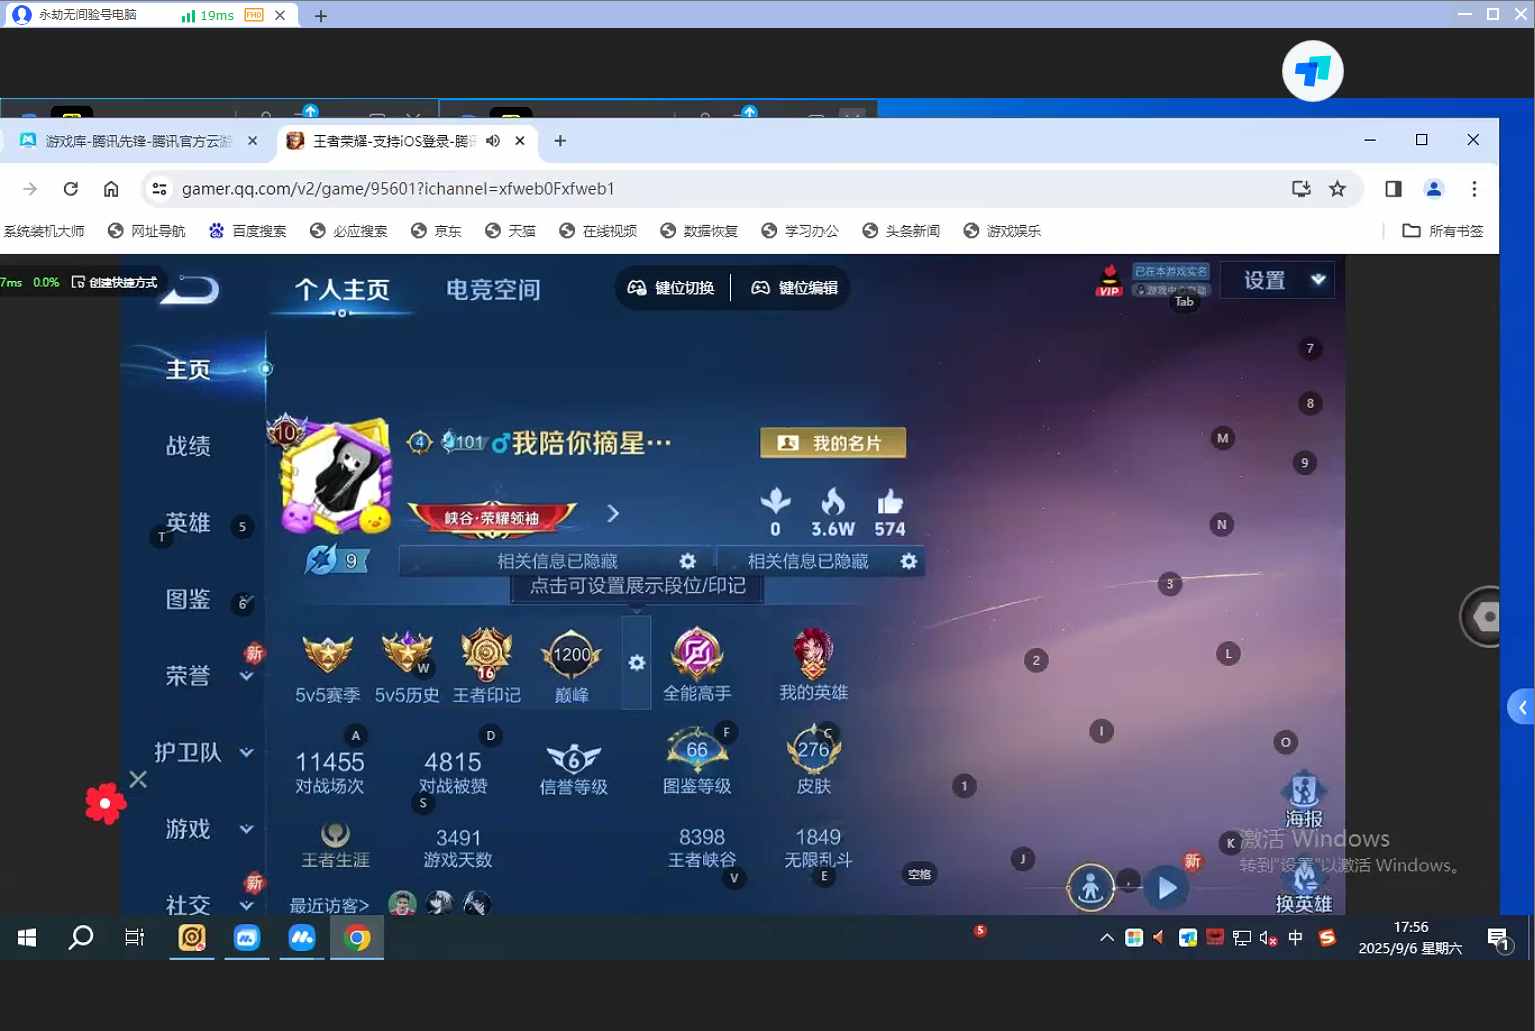Screen dimensions: 1535x1031
Task: Open the 我的名片 button
Action: [x=833, y=443]
